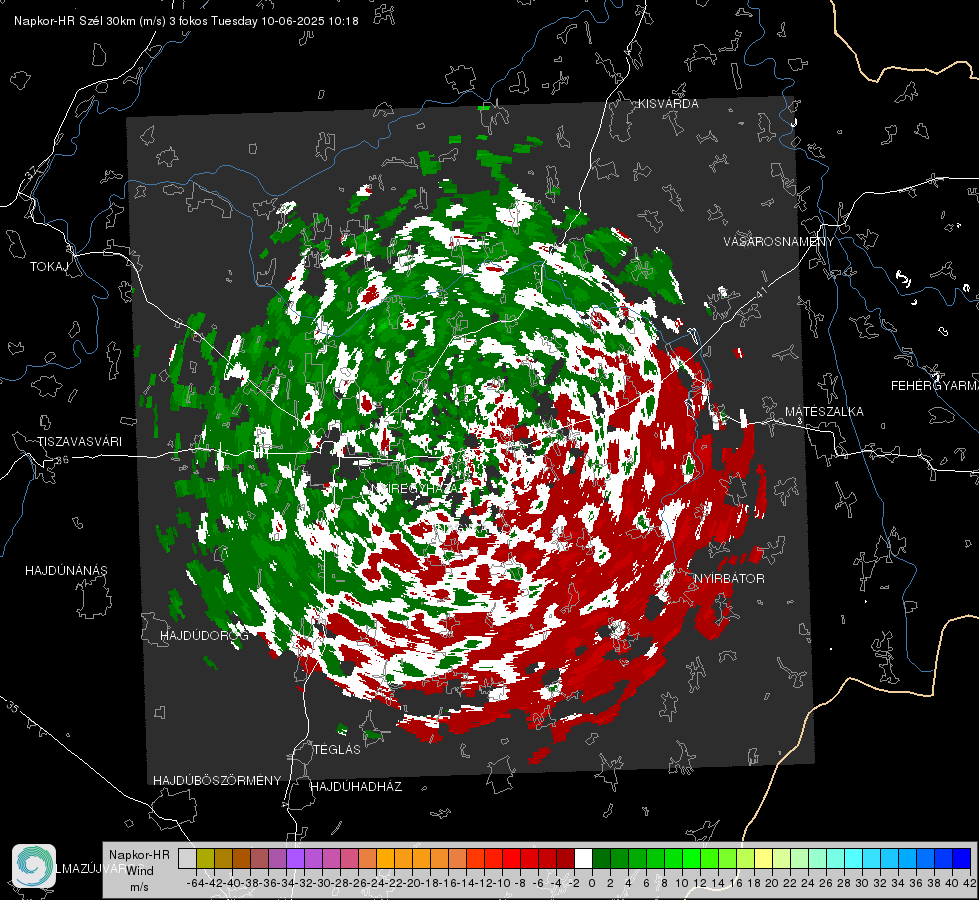Screen dimensions: 979x900
Task: Click the swirl logo icon at bottom-left
Action: coord(34,865)
